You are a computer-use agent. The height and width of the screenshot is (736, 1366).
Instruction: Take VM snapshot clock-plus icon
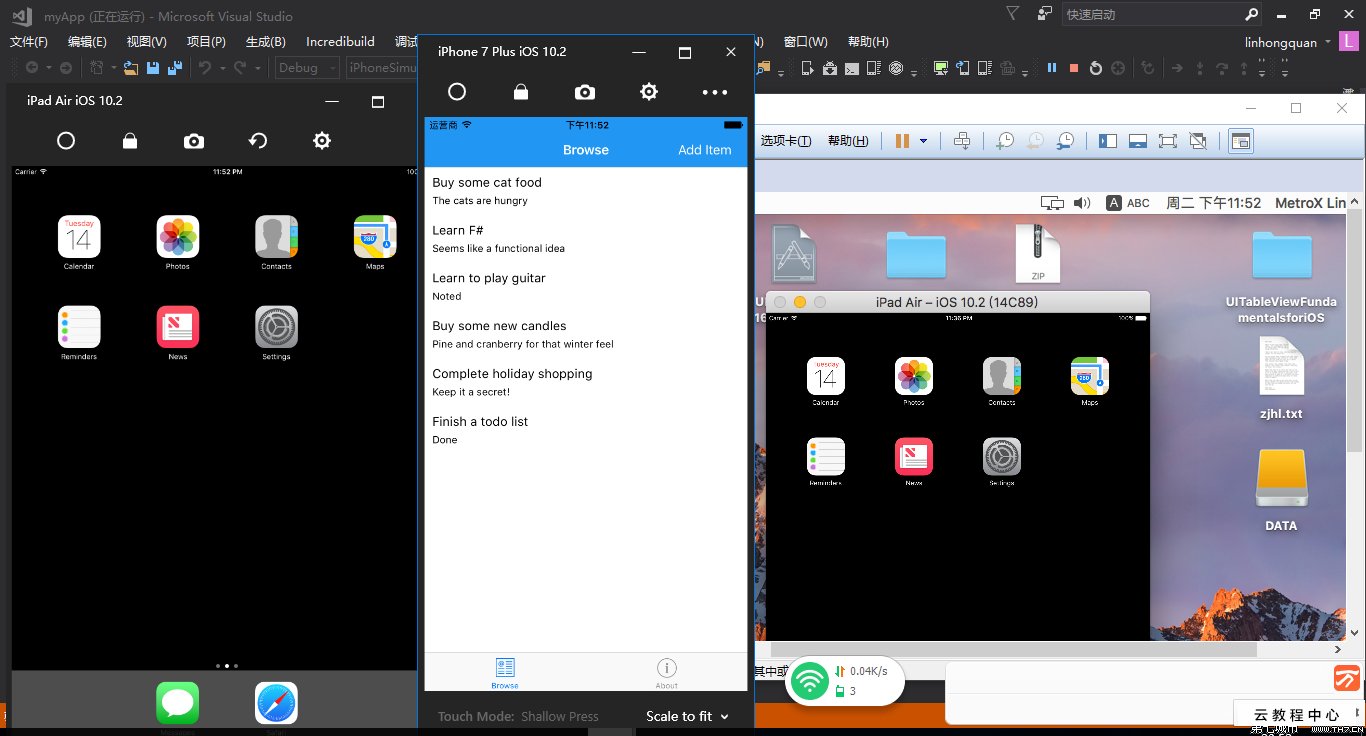tap(1005, 141)
